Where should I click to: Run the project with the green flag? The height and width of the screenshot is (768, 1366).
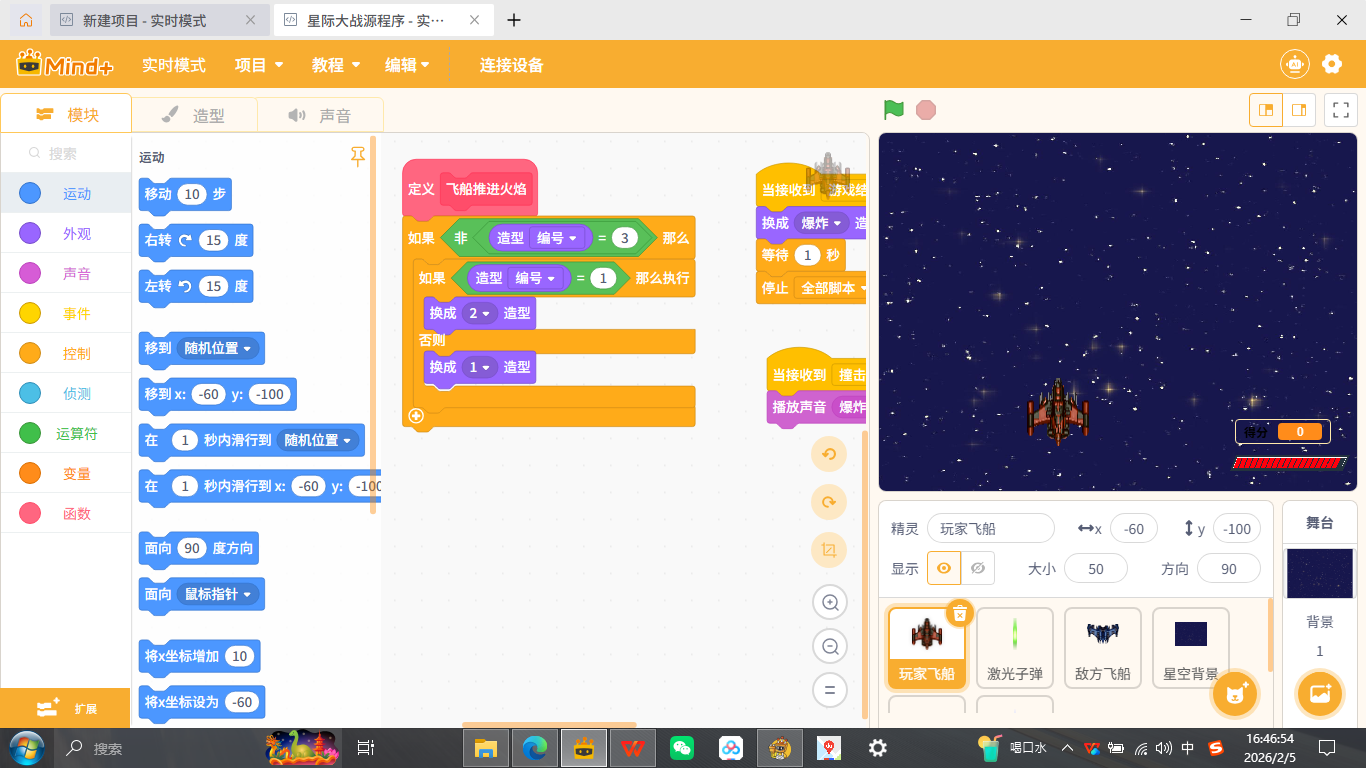click(893, 110)
